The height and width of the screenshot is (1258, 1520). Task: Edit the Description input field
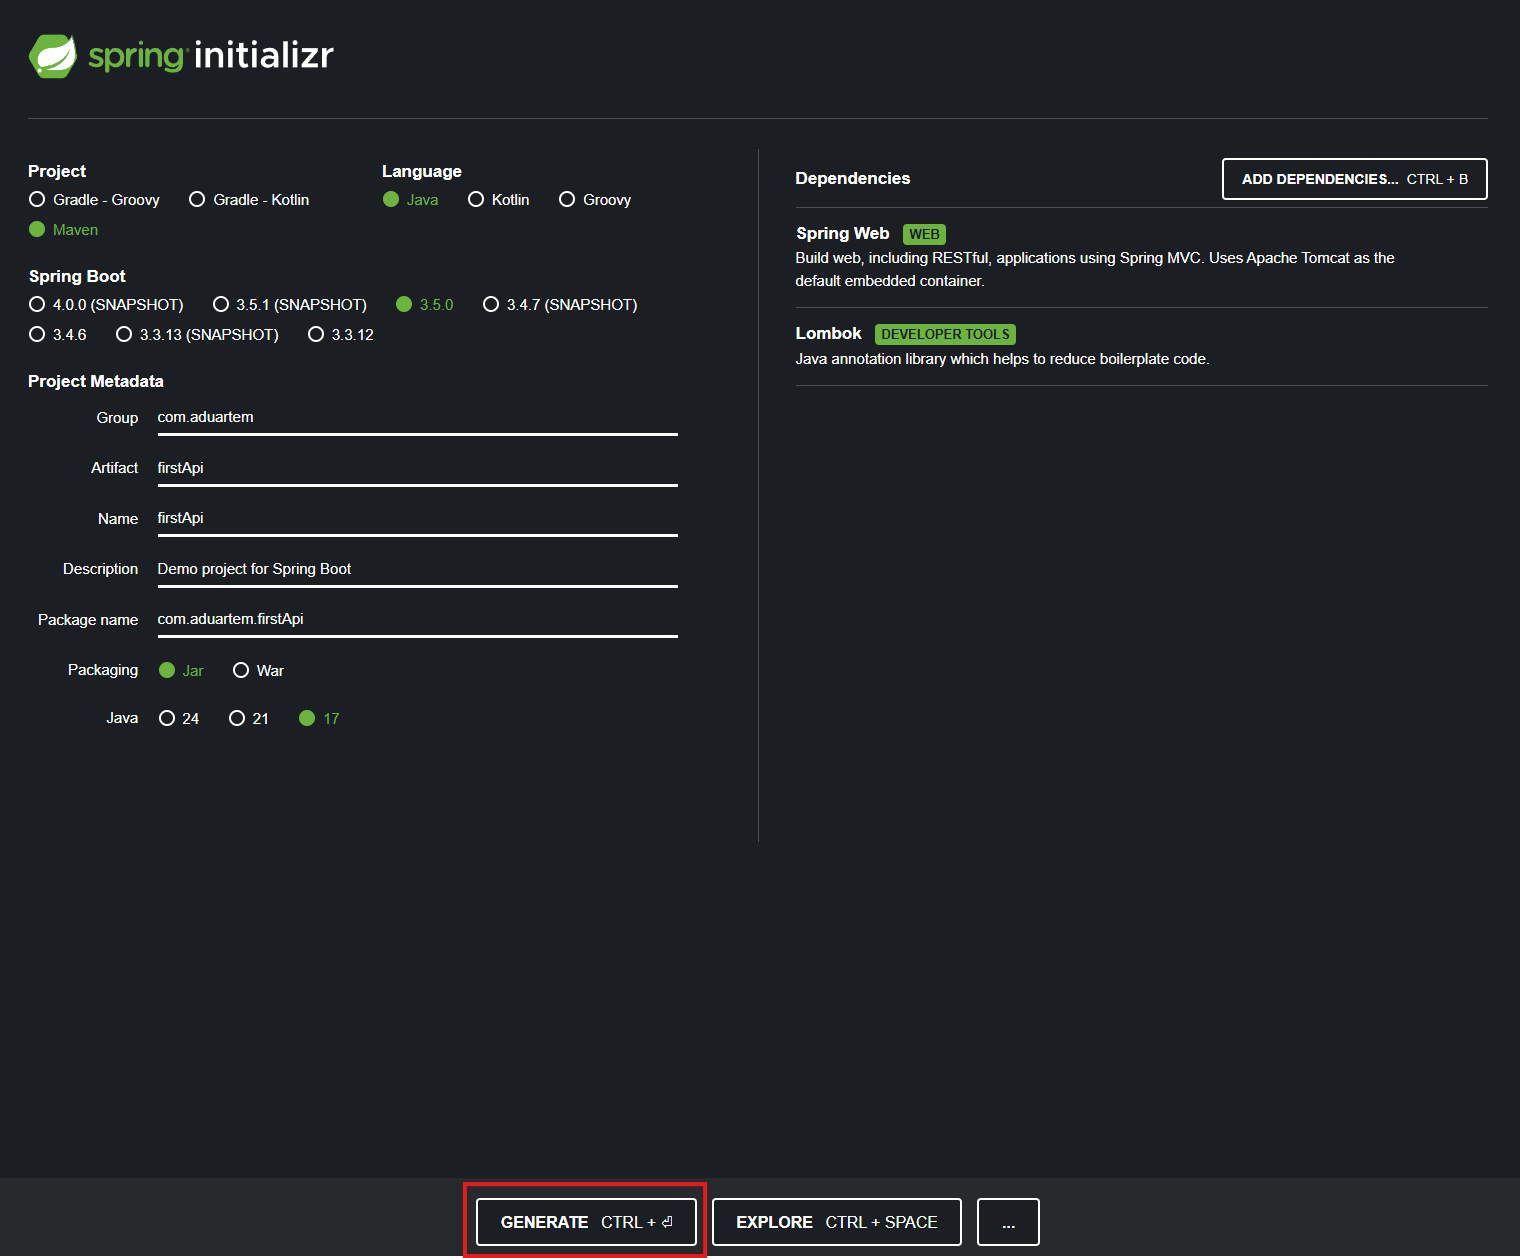tap(417, 569)
